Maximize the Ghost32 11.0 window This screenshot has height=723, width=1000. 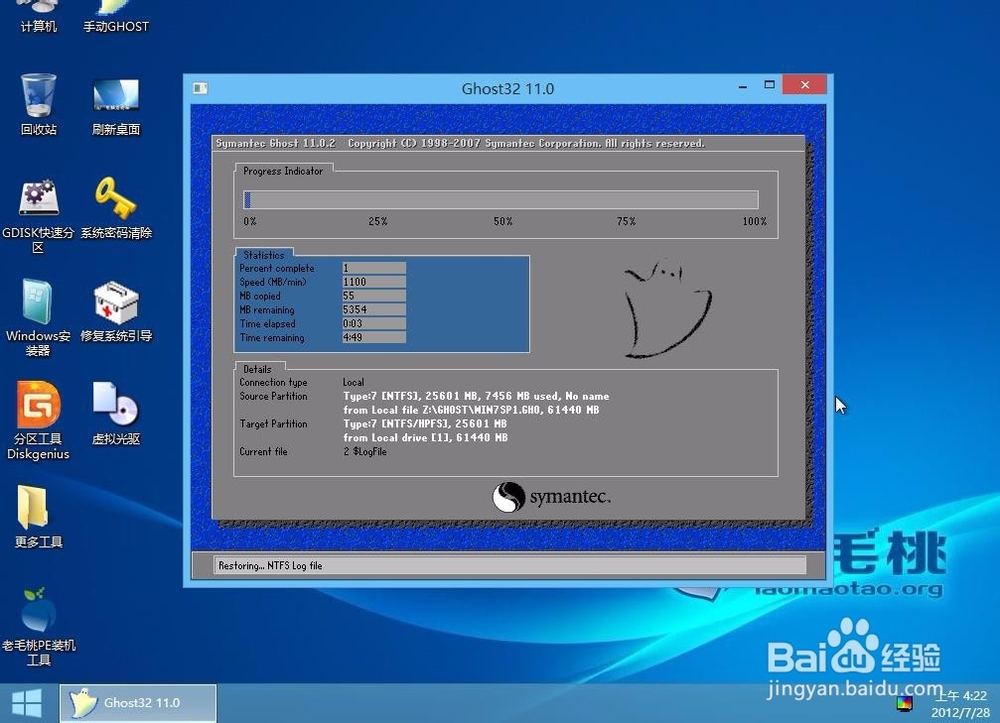click(769, 85)
